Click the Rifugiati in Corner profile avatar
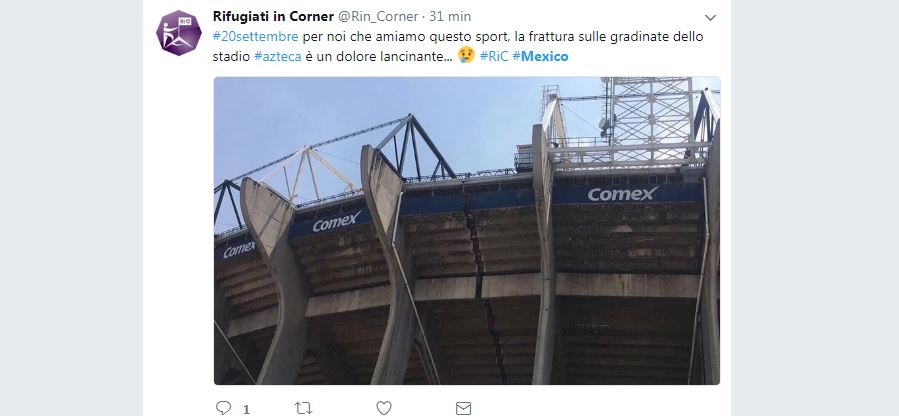 179,33
